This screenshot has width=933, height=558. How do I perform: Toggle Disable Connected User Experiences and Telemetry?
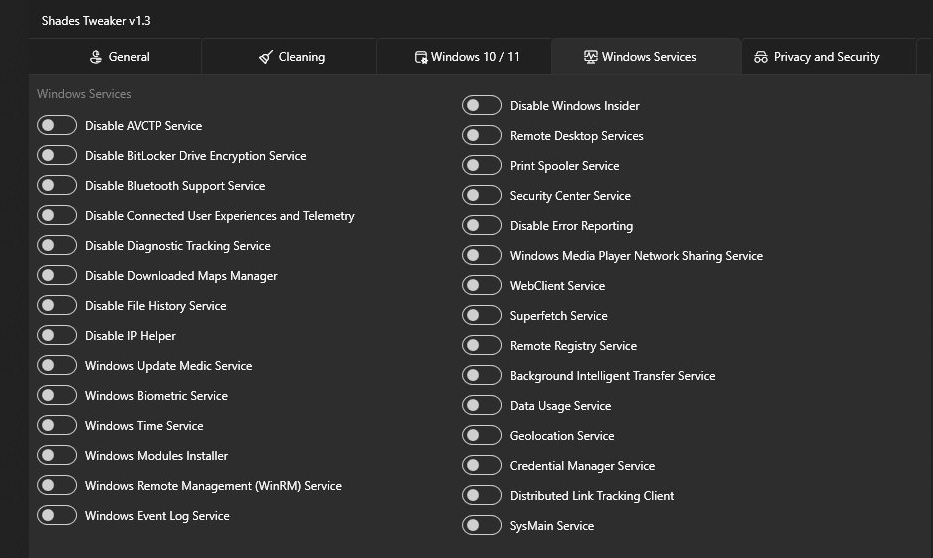click(x=57, y=215)
